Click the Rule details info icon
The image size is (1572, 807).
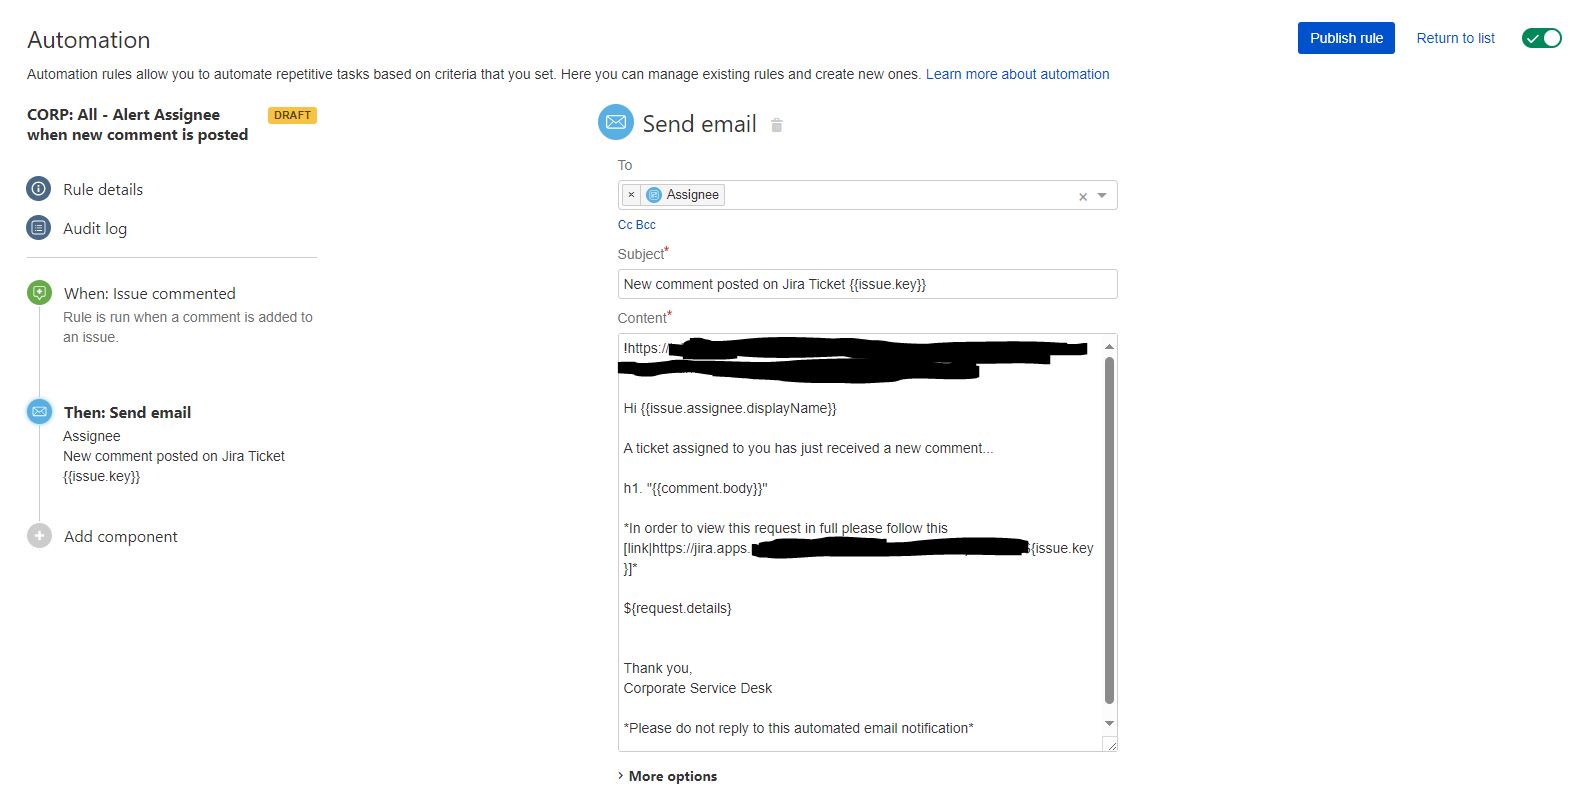coord(38,188)
